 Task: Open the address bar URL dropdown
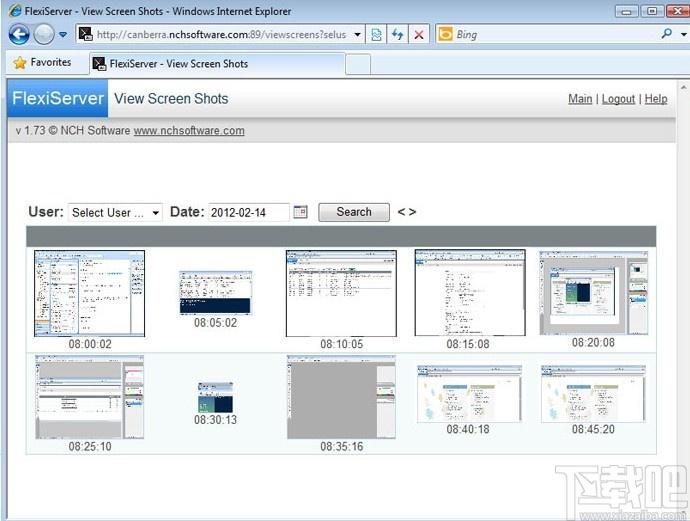(357, 34)
